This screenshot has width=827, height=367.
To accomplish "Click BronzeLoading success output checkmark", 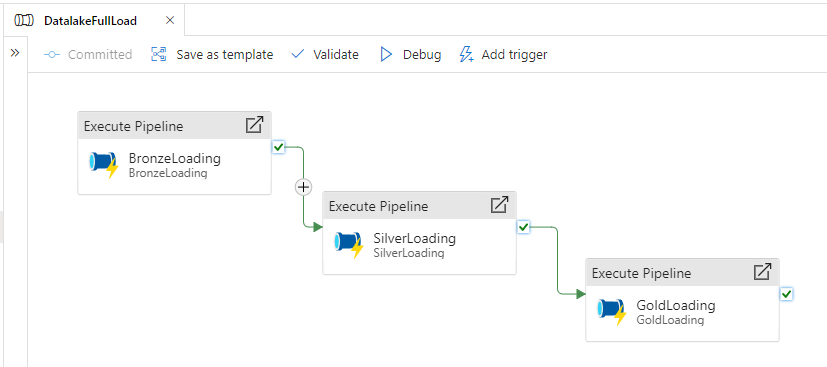I will [x=278, y=147].
